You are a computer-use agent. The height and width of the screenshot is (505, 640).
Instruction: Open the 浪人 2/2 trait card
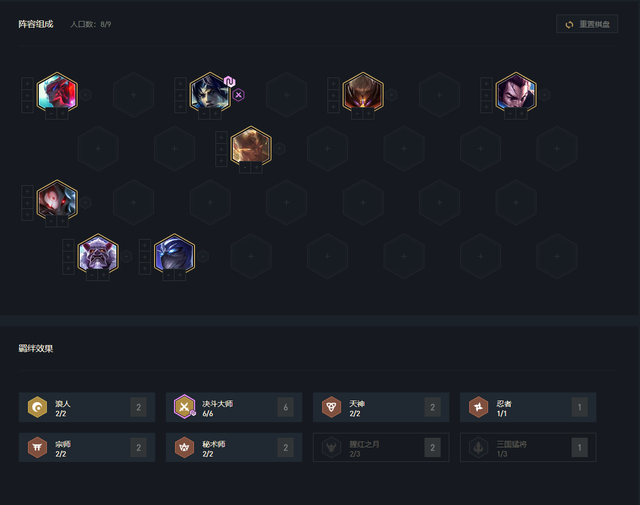[87, 407]
